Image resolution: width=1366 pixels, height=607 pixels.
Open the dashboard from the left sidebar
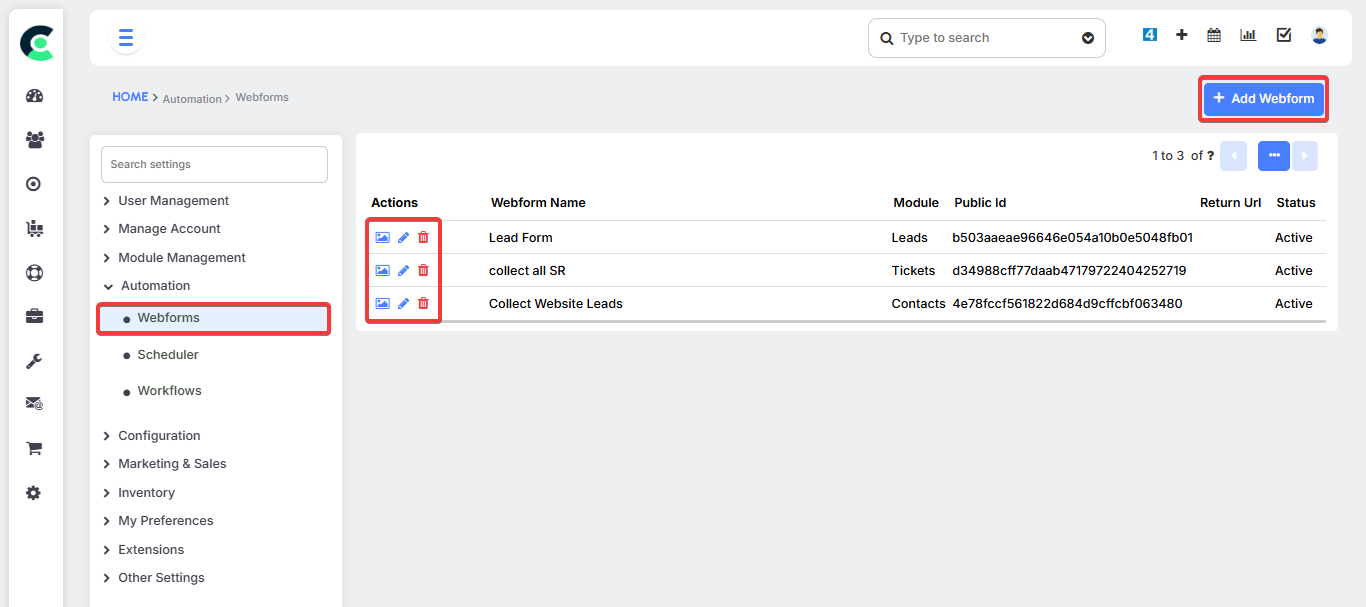(34, 96)
